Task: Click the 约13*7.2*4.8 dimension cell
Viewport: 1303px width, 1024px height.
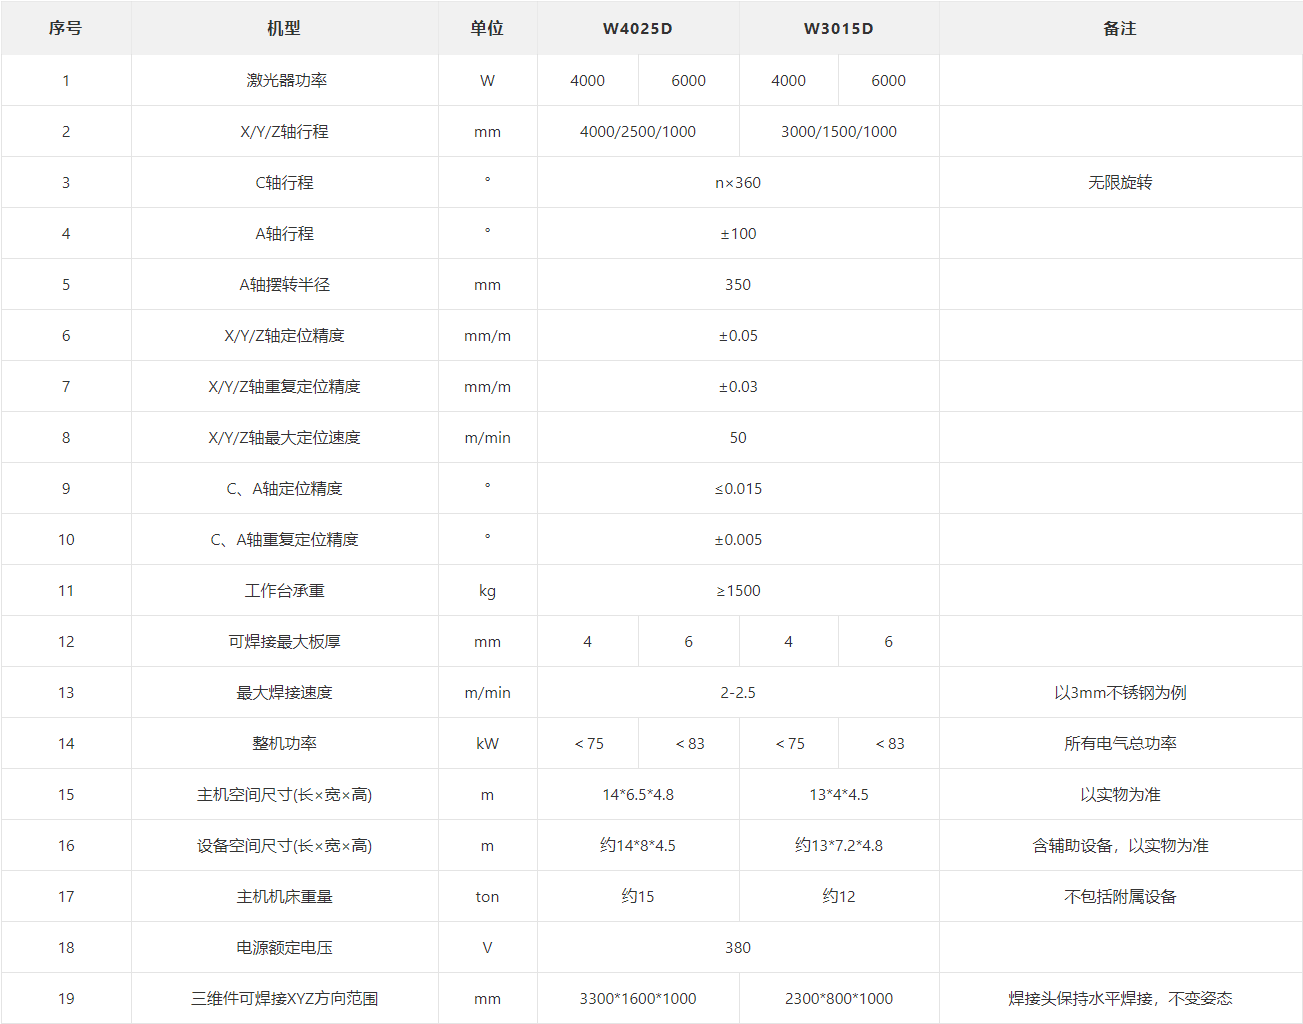Action: pyautogui.click(x=839, y=845)
